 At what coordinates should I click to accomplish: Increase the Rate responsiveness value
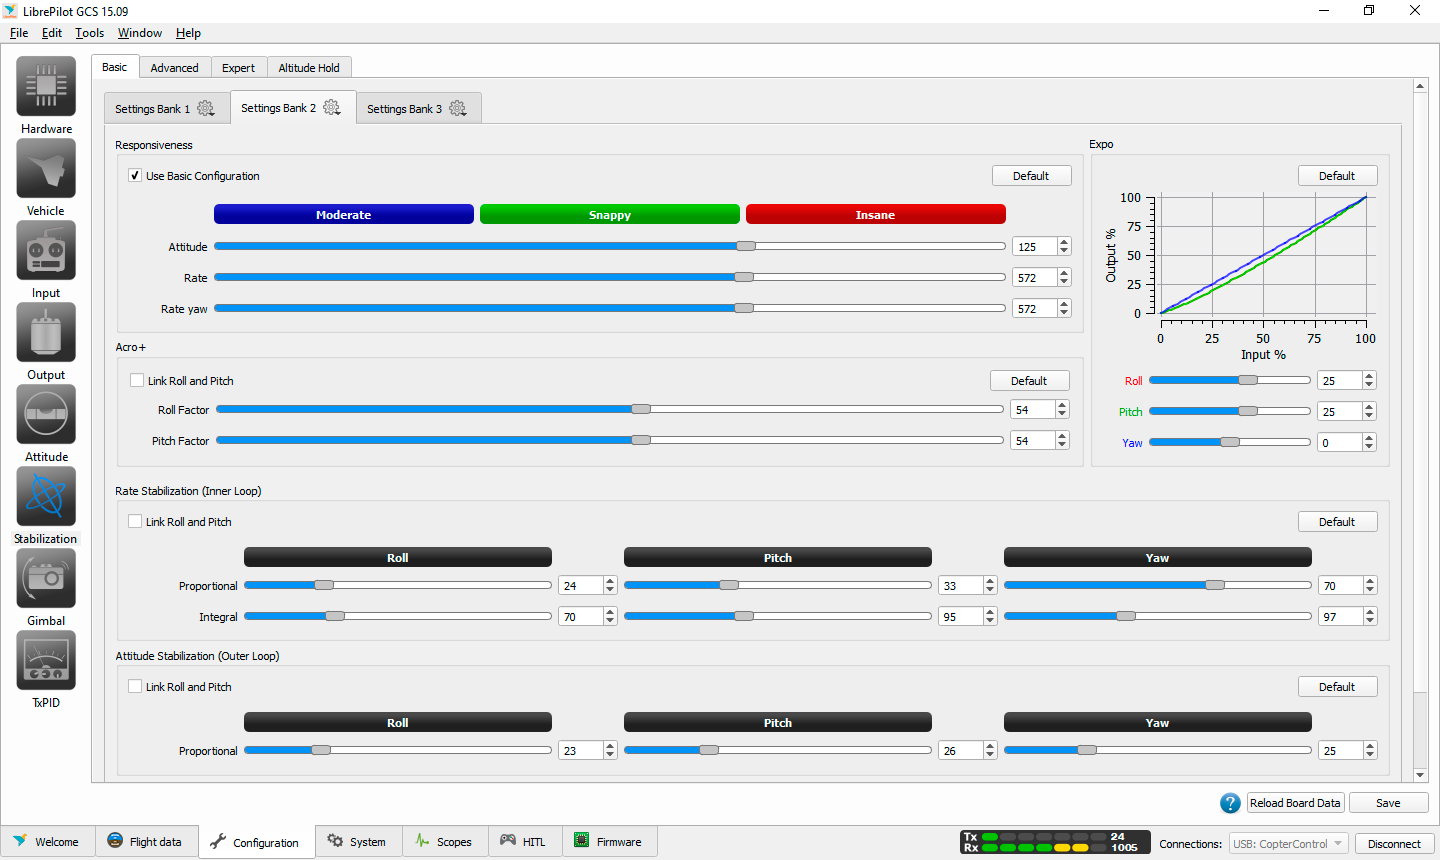(x=1064, y=273)
